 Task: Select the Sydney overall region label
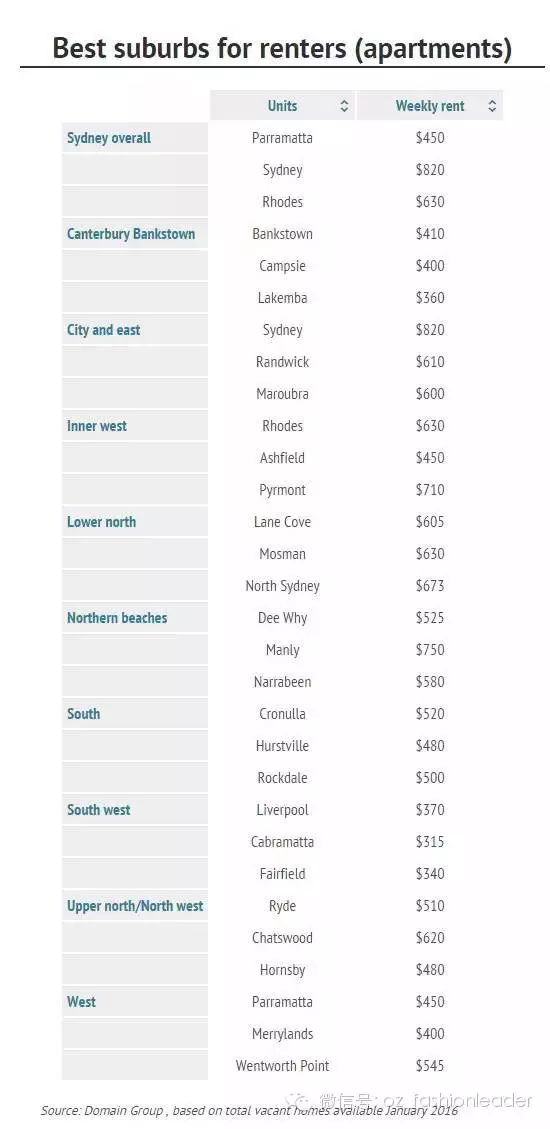tap(109, 138)
